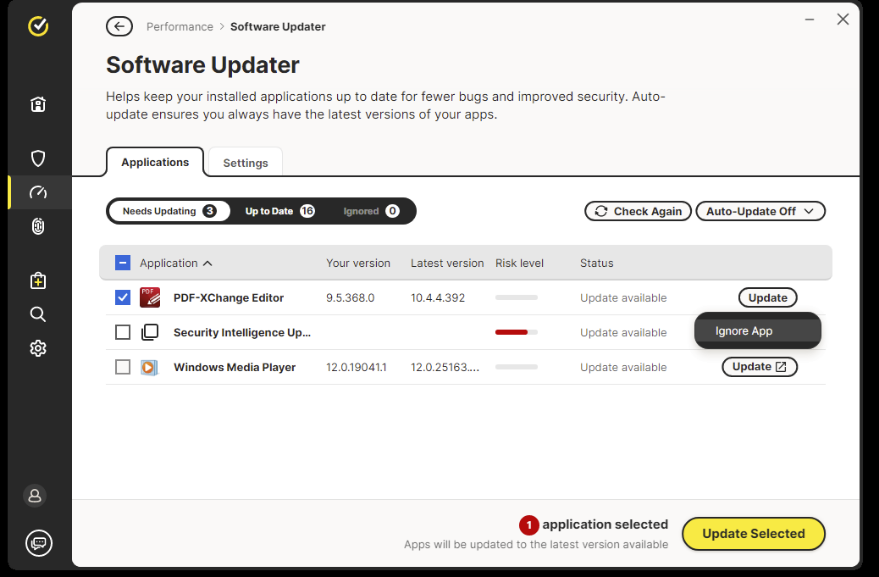Screen dimensions: 879x577
Task: Click PDF-XChange Editor Update available status
Action: [x=623, y=298]
